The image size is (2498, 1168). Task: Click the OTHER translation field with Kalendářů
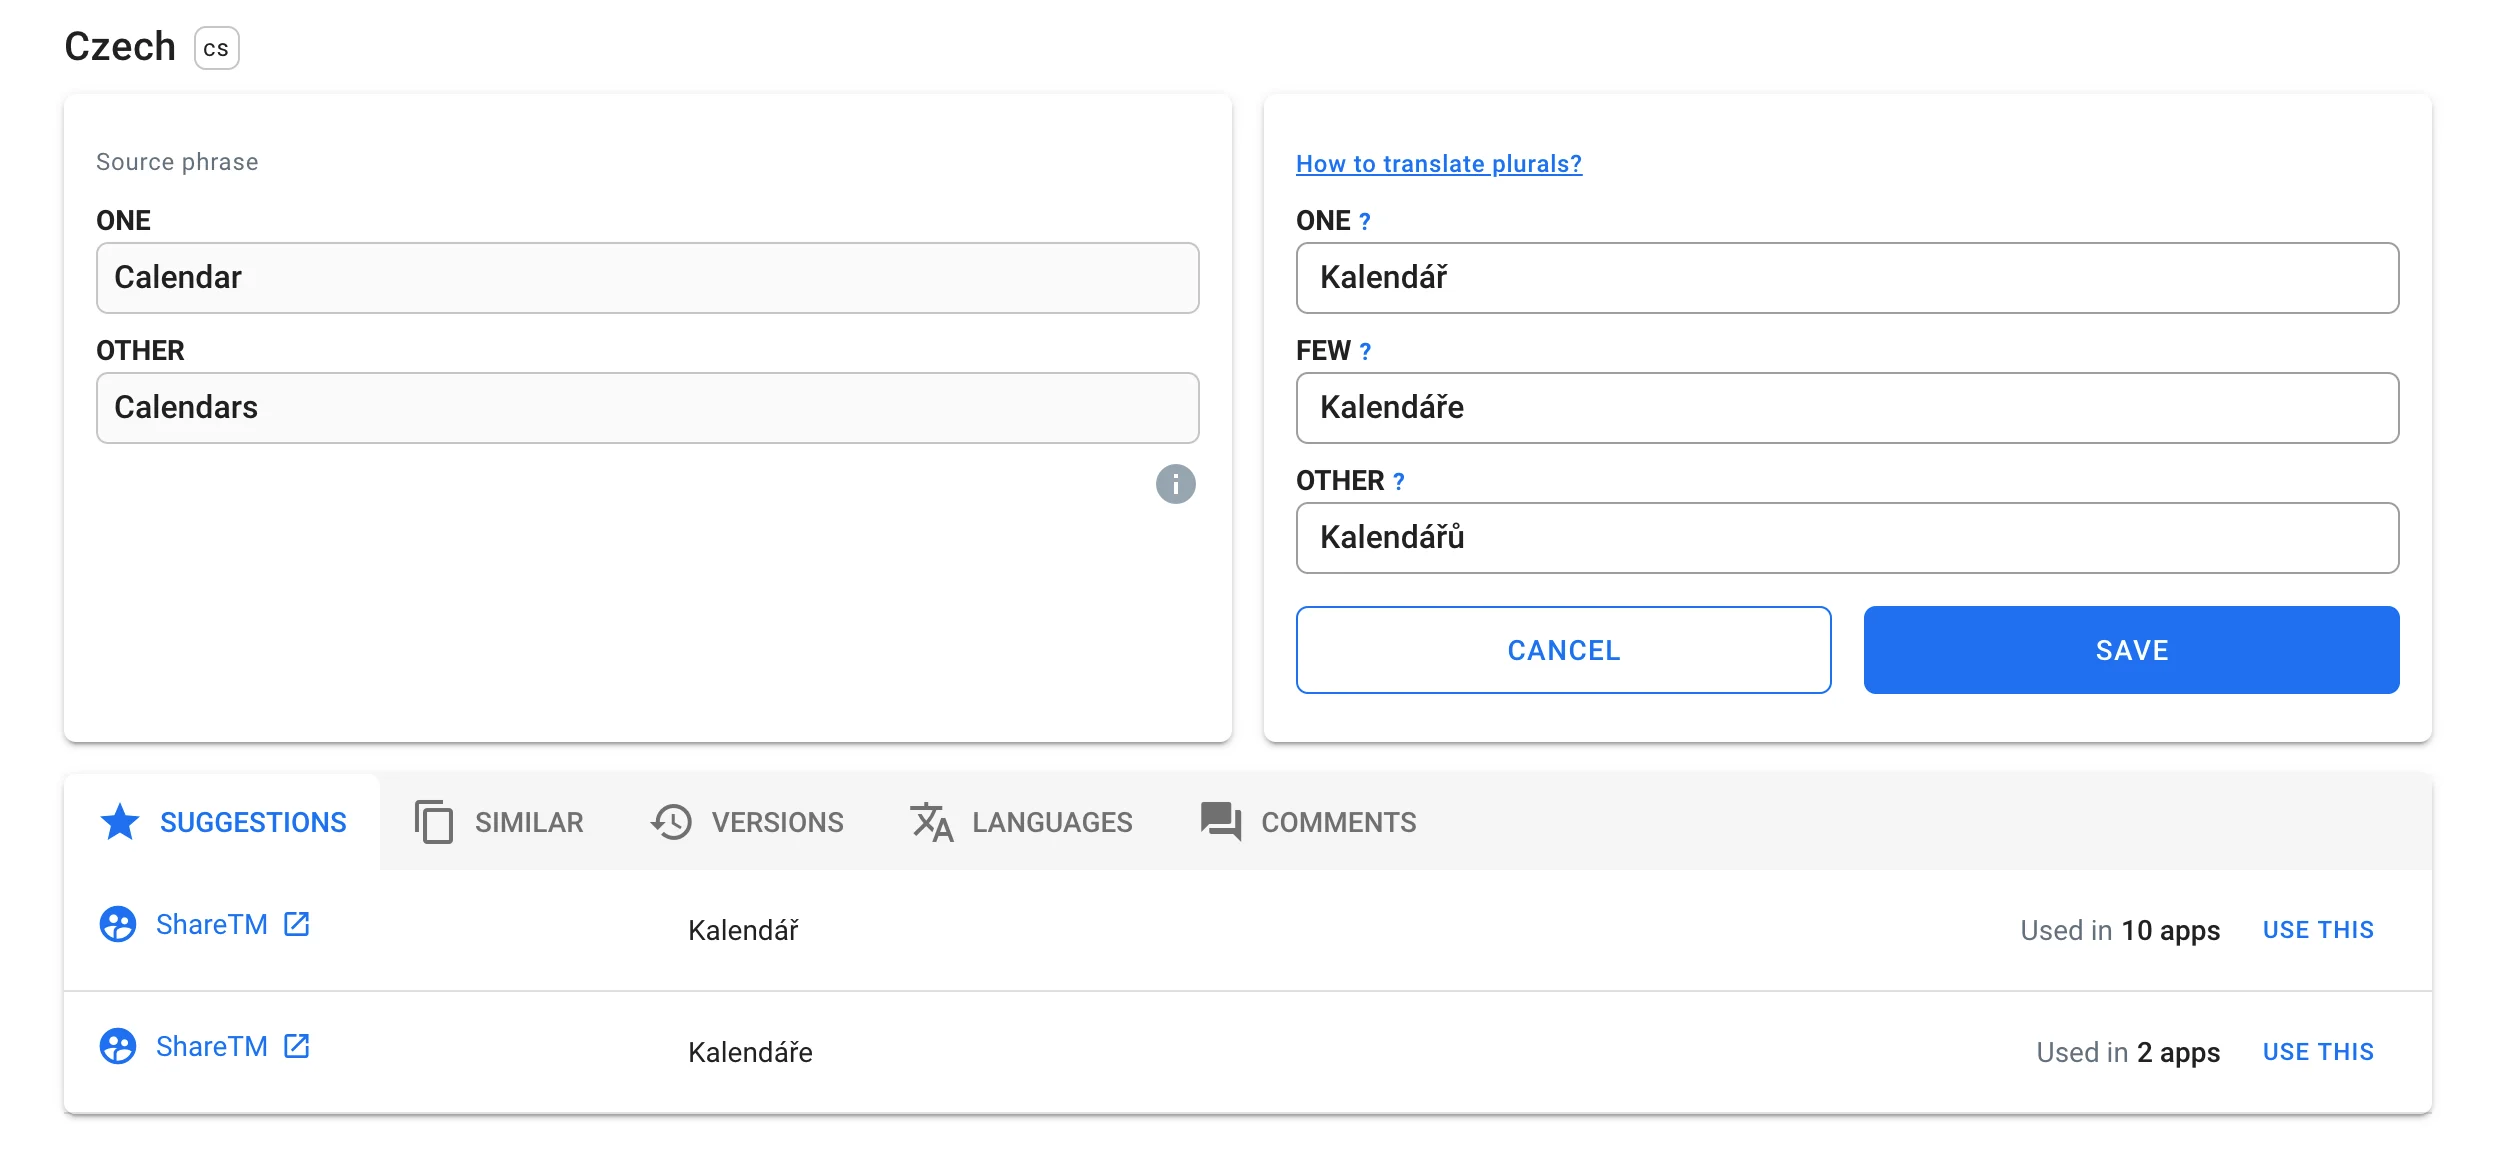[1846, 538]
